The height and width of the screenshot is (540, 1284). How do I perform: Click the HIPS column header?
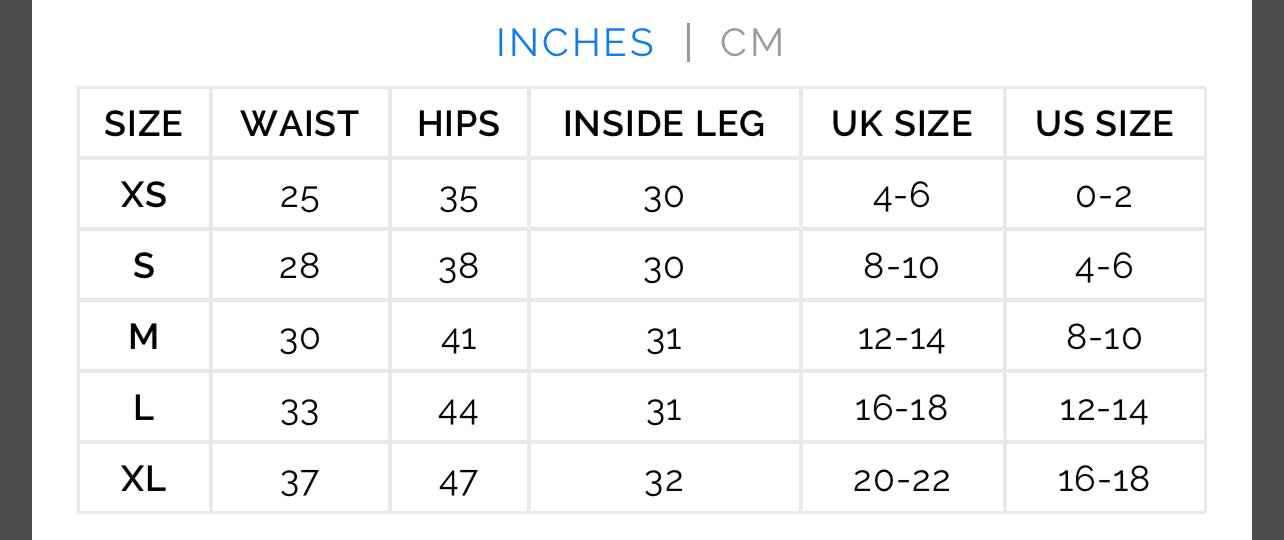[459, 124]
